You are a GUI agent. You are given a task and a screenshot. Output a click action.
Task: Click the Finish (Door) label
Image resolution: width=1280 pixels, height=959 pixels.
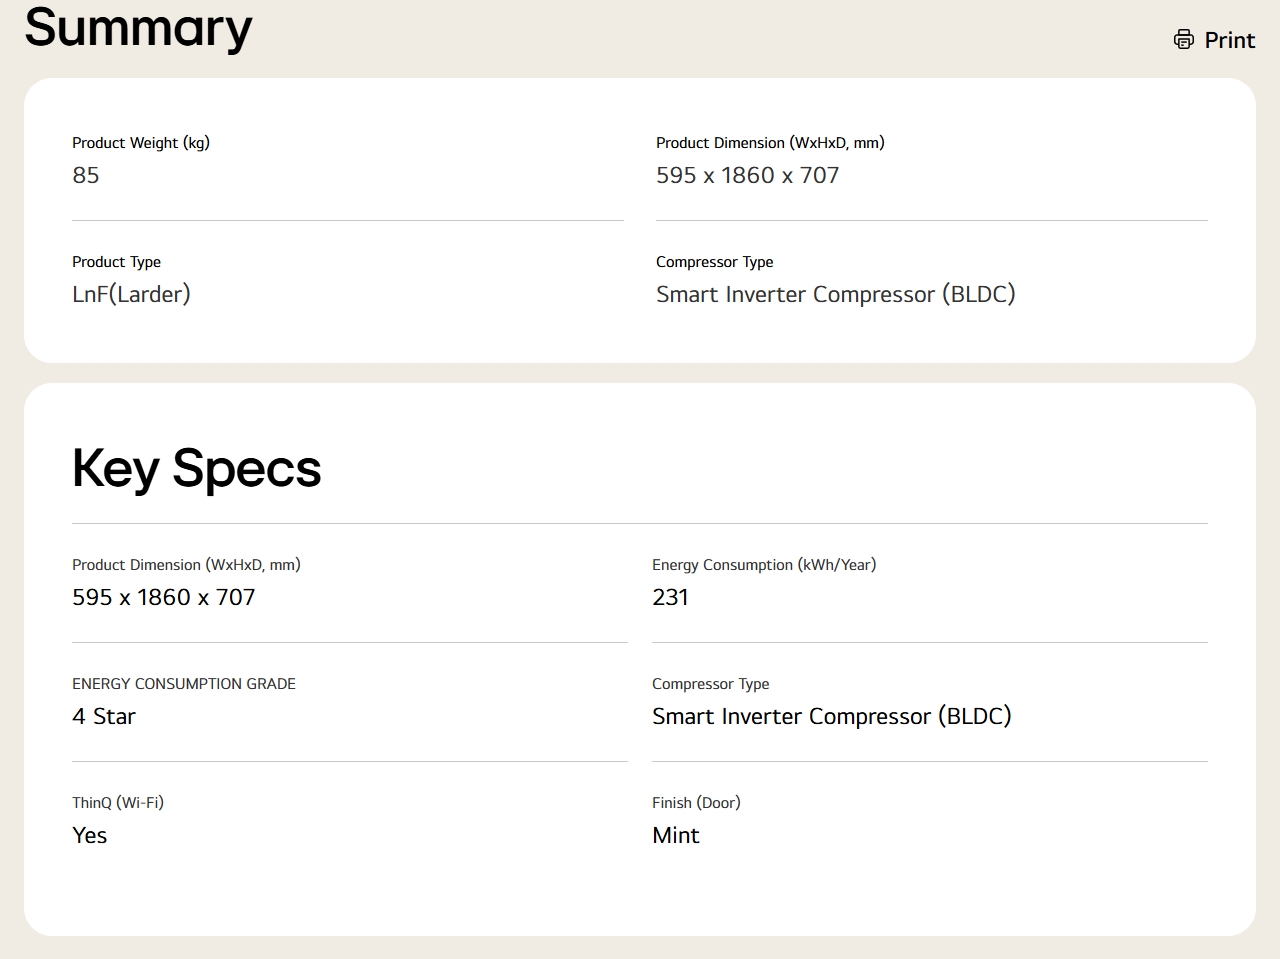click(x=696, y=803)
